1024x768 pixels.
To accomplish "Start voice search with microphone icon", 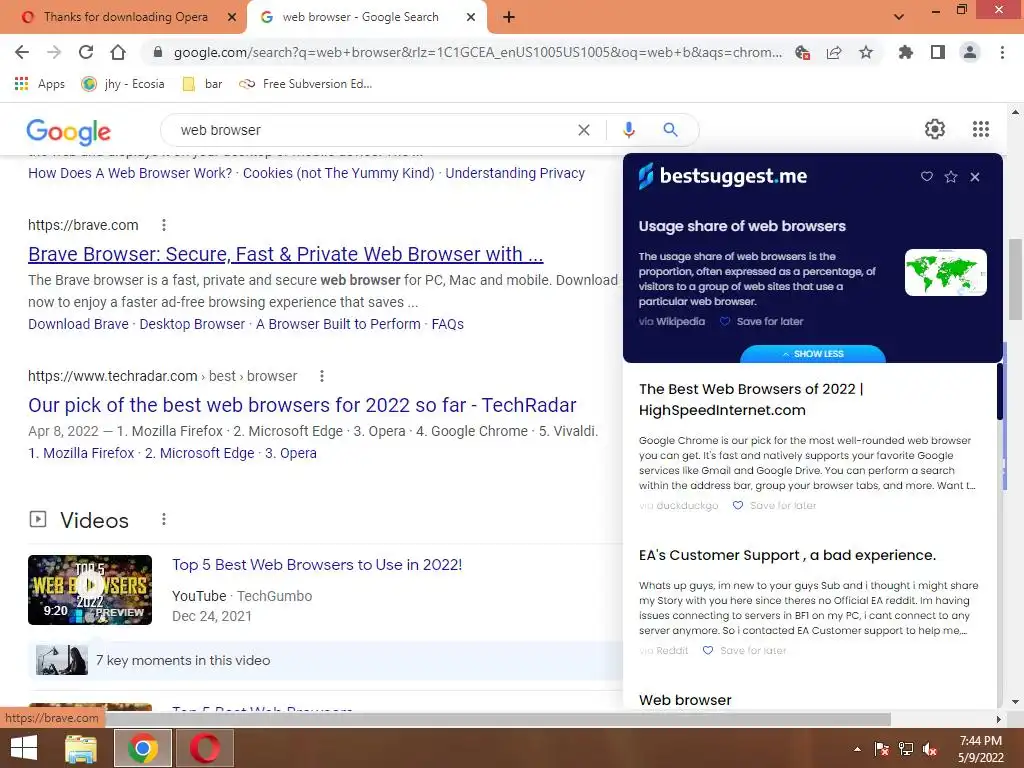I will pos(629,130).
